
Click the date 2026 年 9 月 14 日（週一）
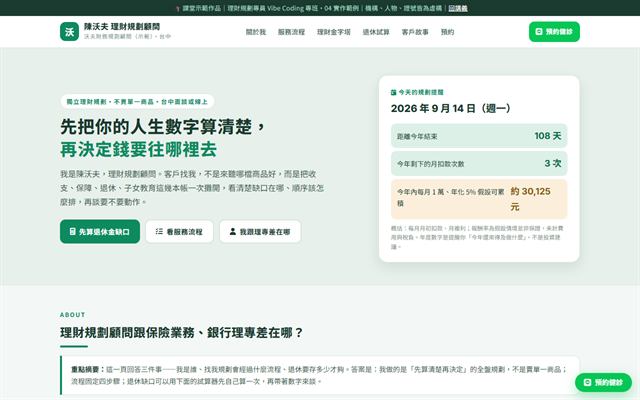tap(451, 108)
